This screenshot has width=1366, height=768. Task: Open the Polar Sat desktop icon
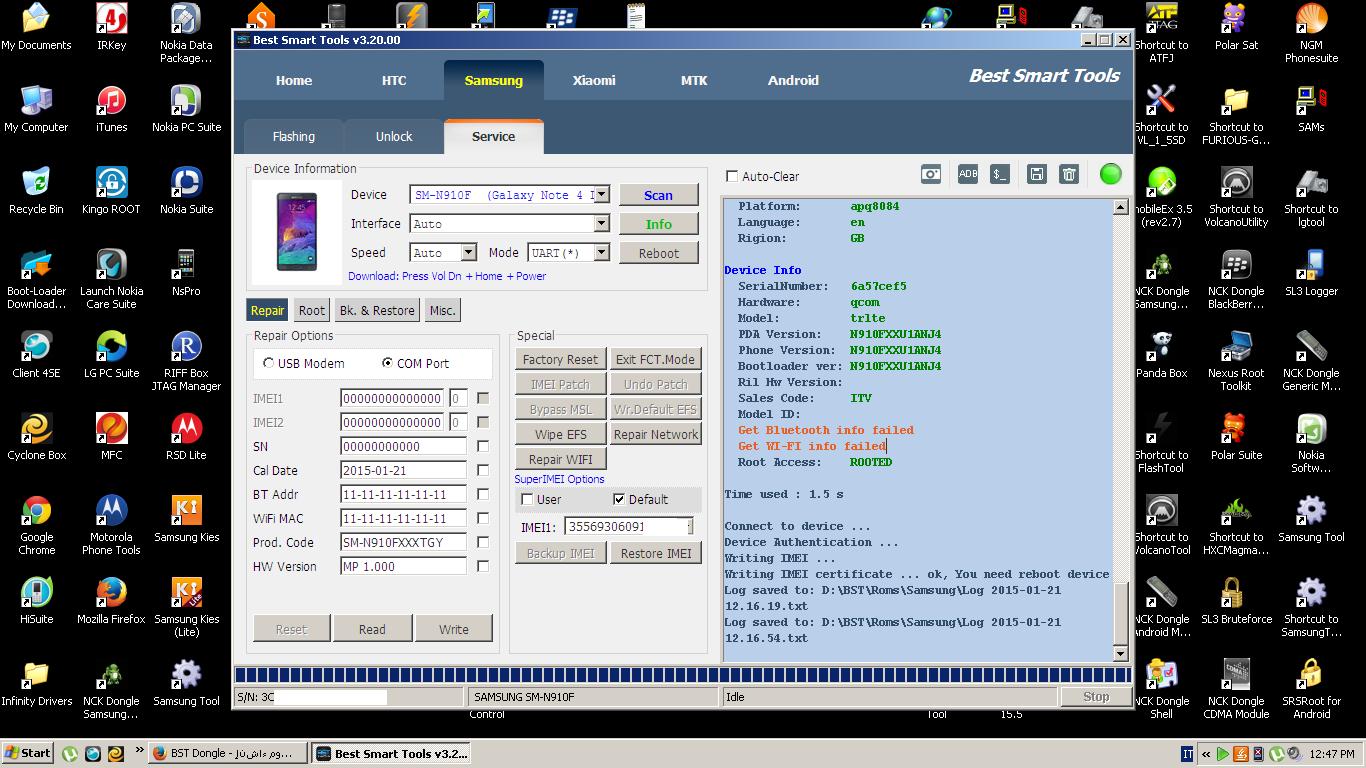coord(1236,27)
